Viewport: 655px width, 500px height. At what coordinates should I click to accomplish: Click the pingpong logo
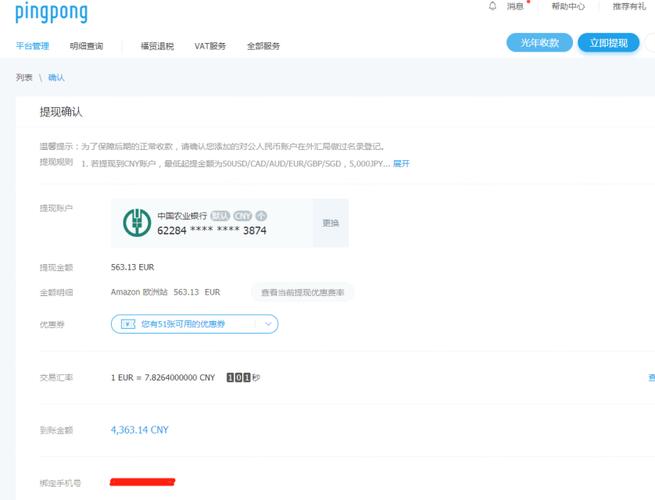point(51,13)
